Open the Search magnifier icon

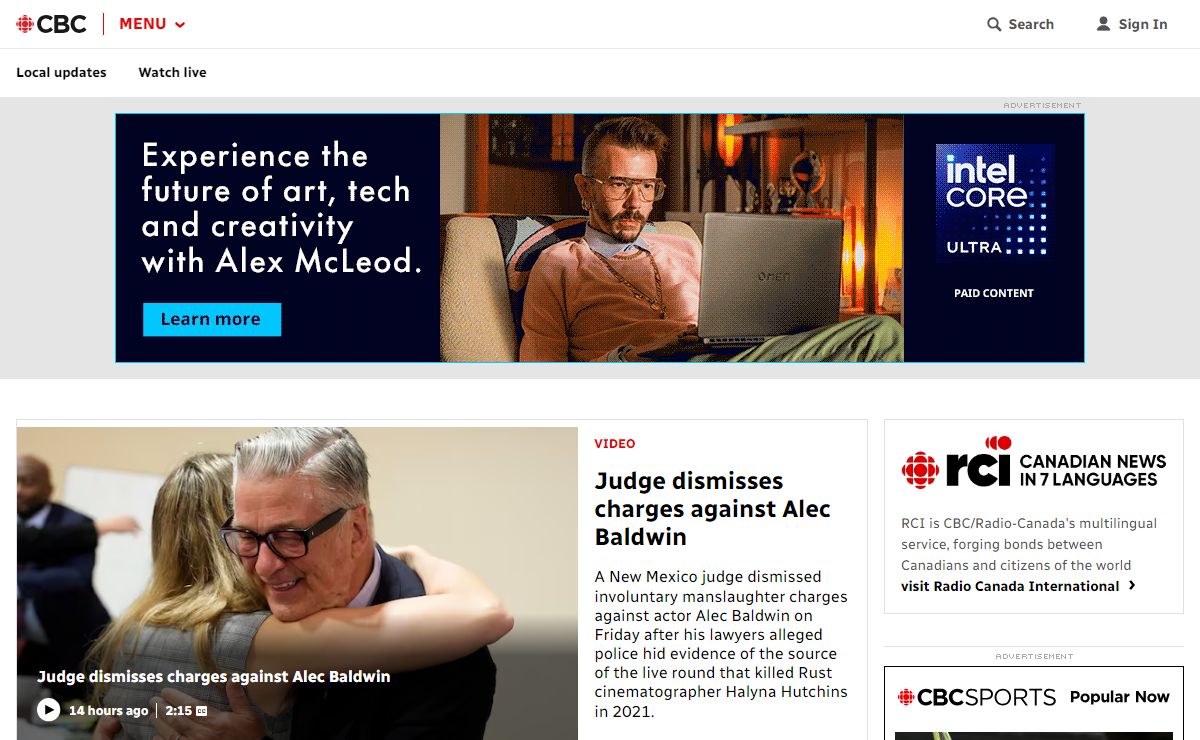click(x=994, y=24)
